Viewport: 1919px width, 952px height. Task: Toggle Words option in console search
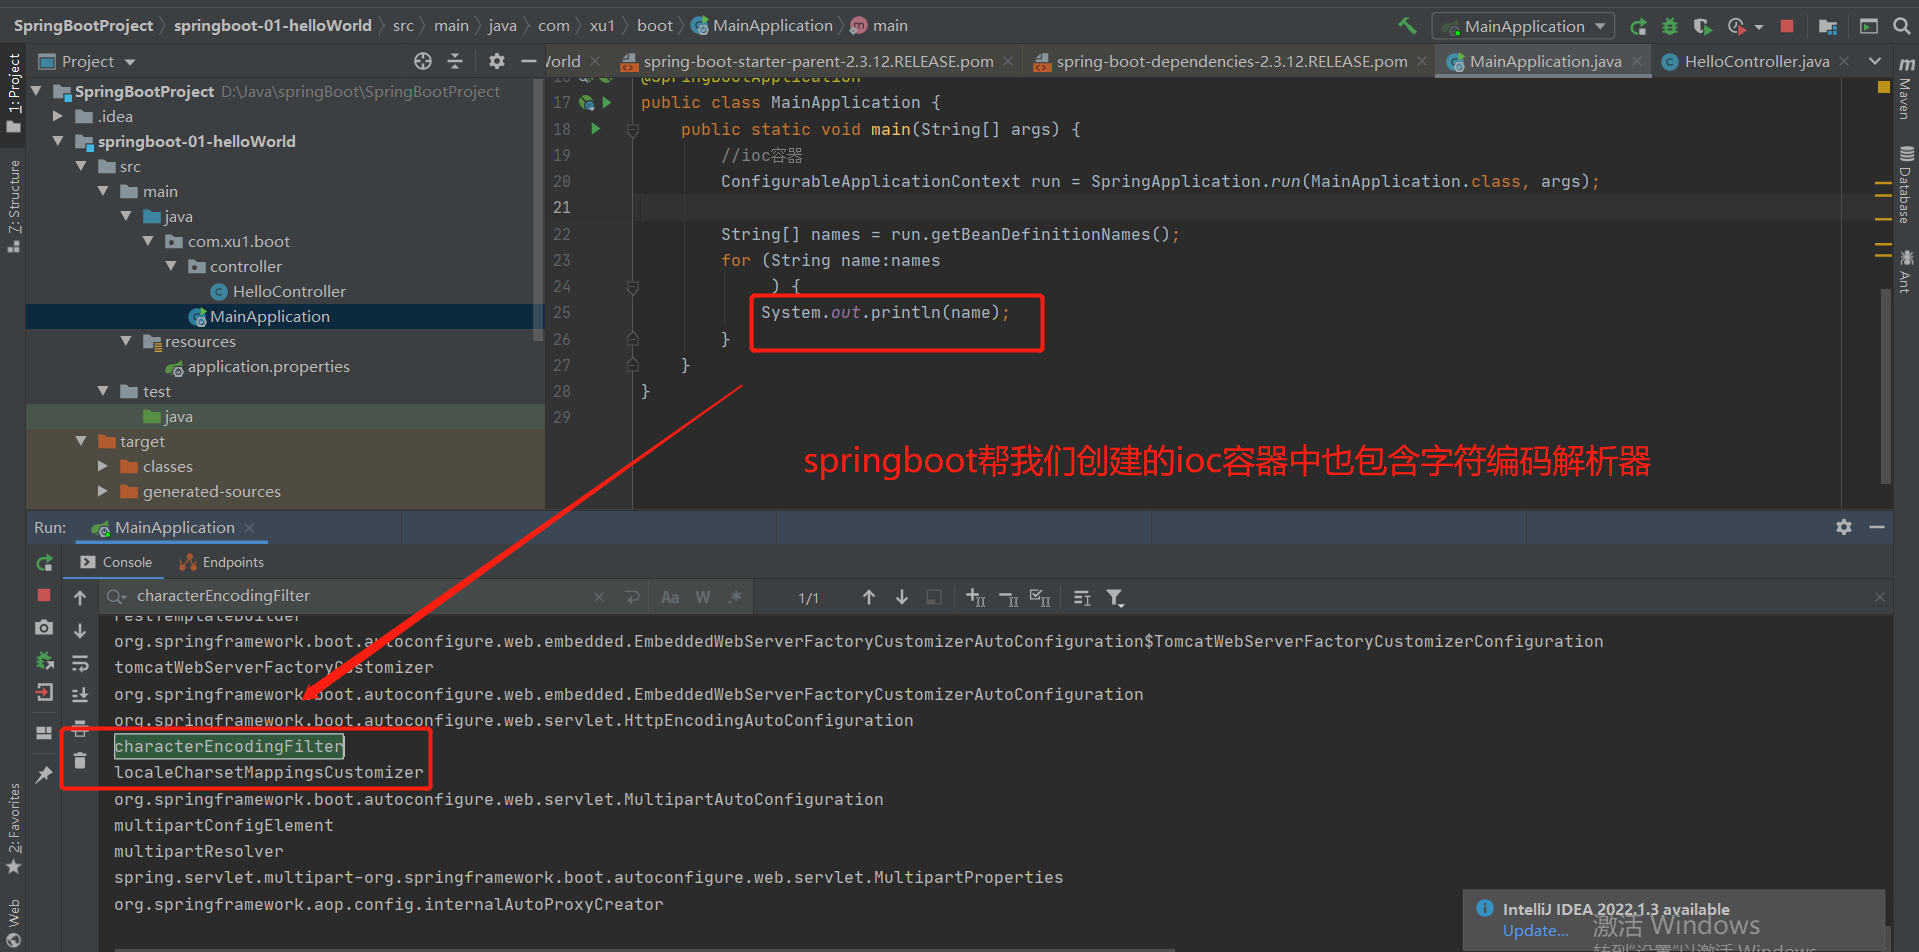pyautogui.click(x=703, y=597)
